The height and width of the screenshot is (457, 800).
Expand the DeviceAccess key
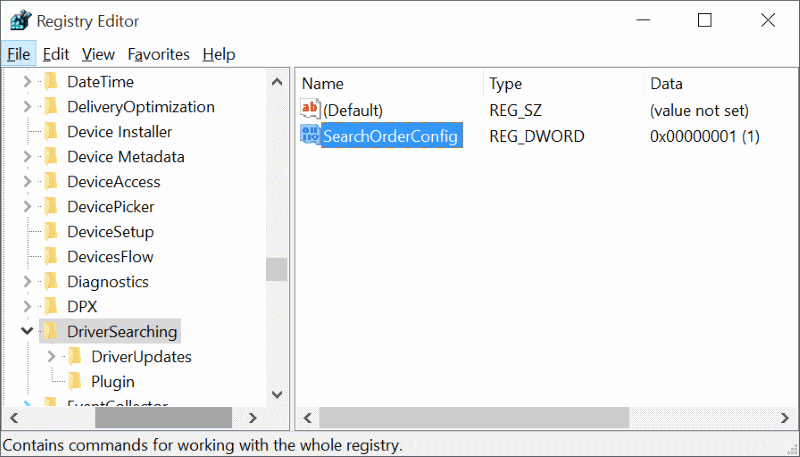click(27, 182)
